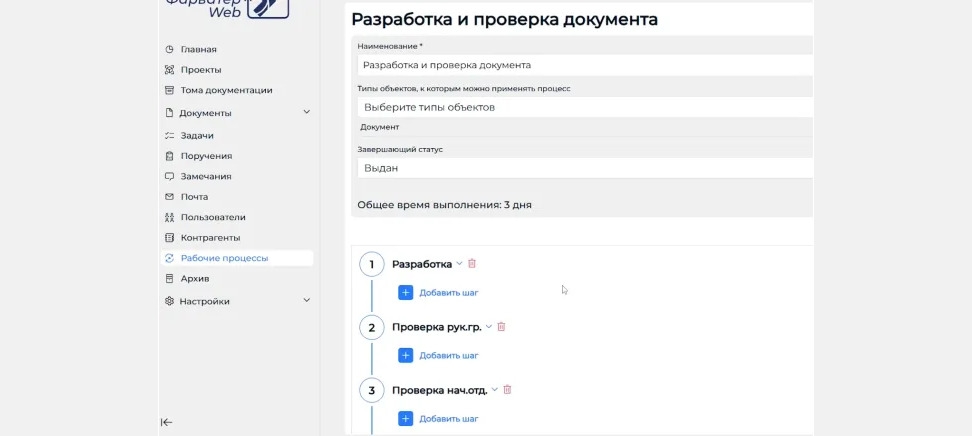This screenshot has width=972, height=436.
Task: Click Добавить шаг under Проверка рук.гр.
Action: click(x=449, y=355)
